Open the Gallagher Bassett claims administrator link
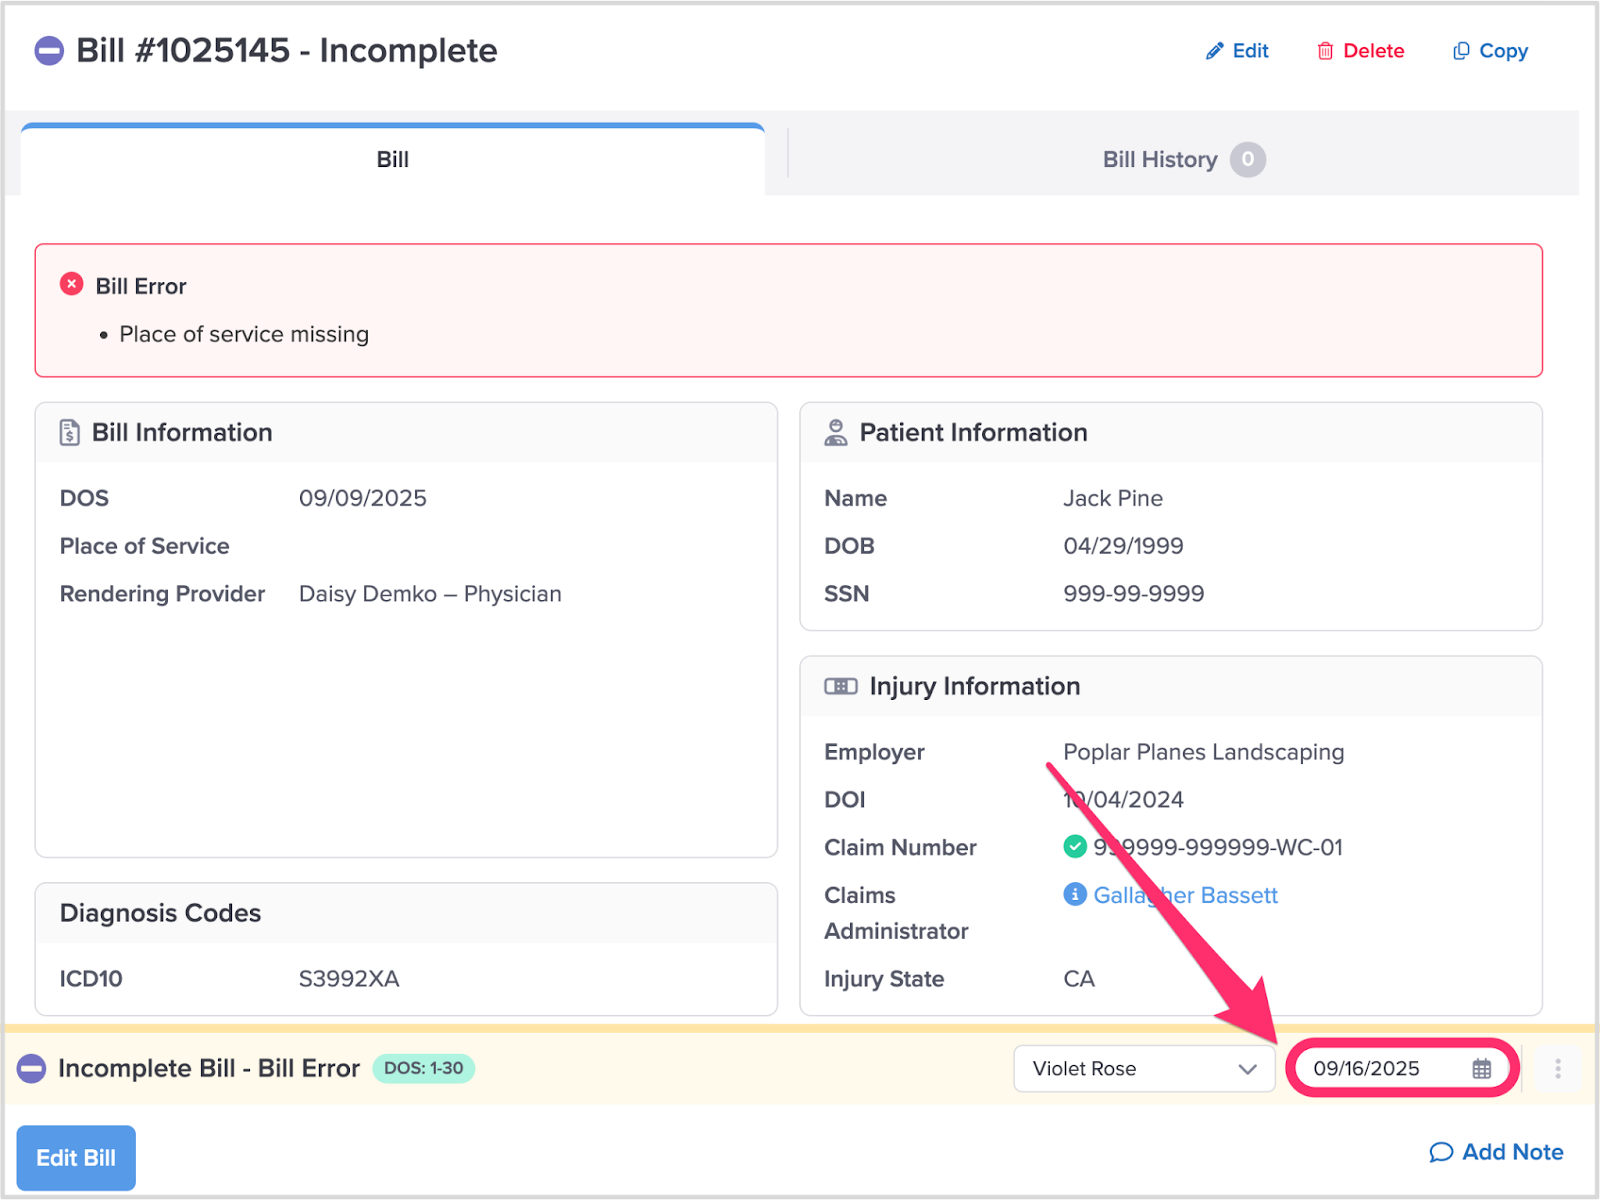 click(1185, 895)
